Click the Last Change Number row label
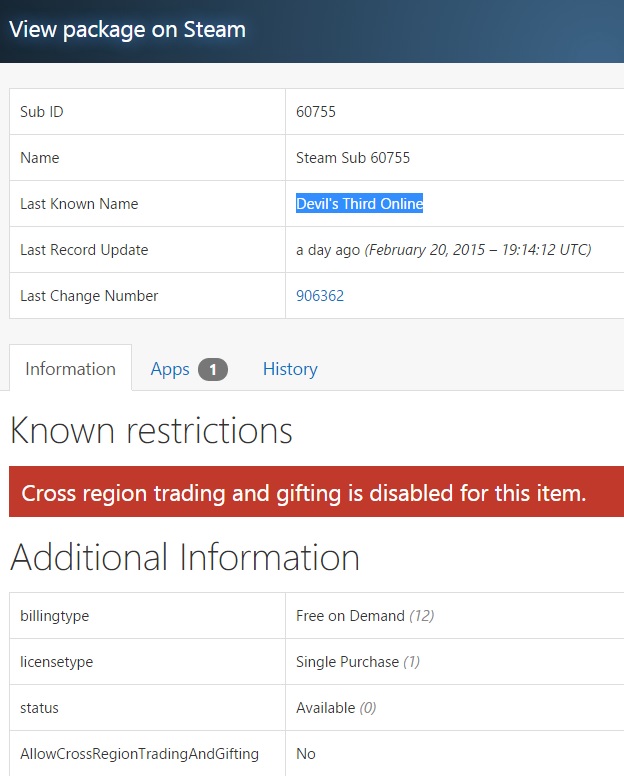 (x=89, y=296)
